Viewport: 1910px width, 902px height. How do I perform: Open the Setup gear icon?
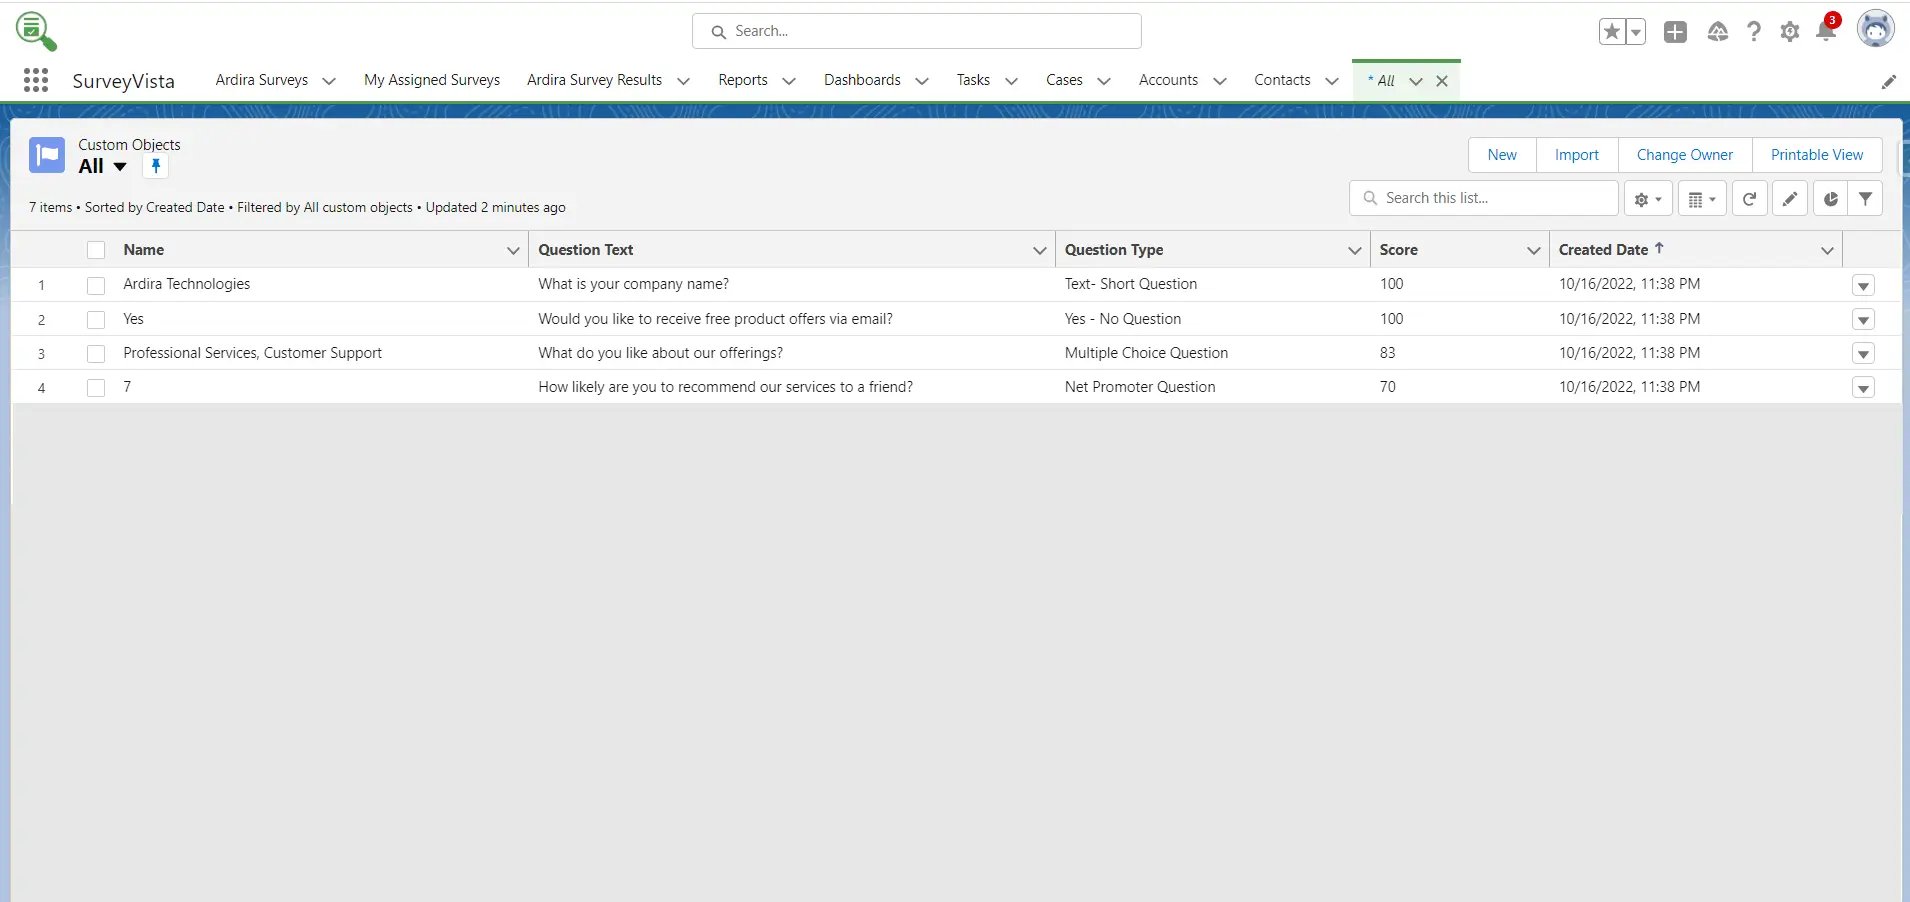click(1790, 32)
